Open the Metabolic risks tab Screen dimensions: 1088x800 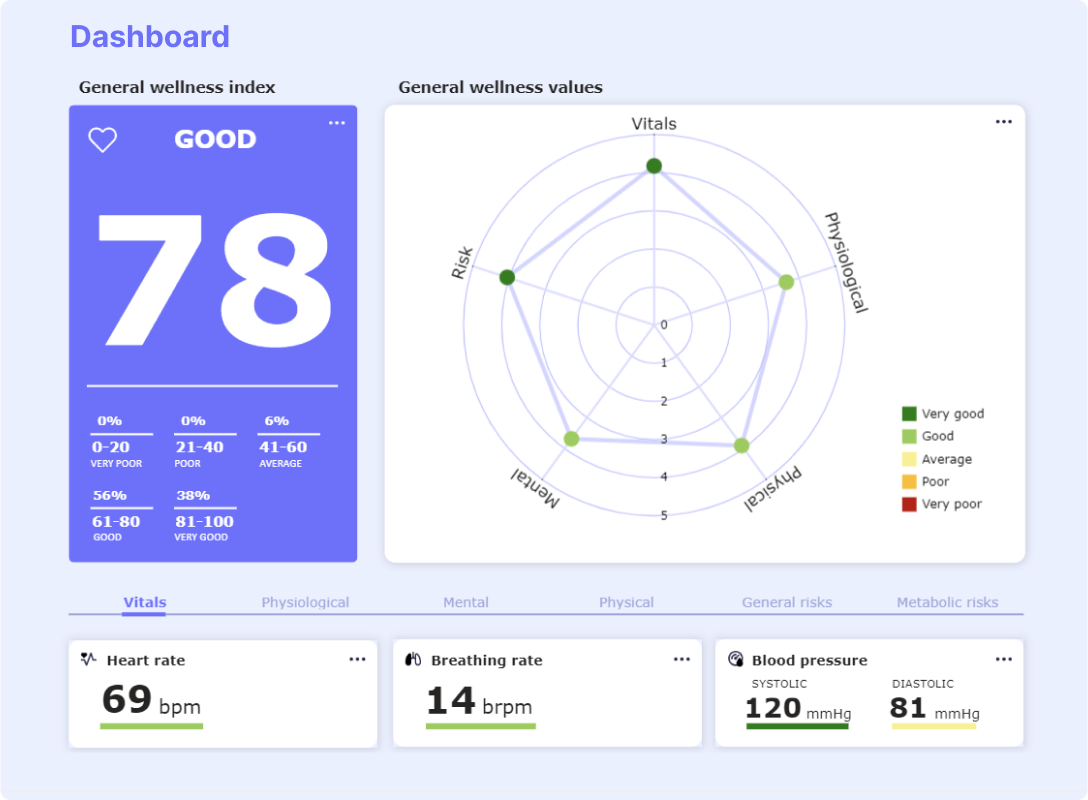(x=947, y=602)
